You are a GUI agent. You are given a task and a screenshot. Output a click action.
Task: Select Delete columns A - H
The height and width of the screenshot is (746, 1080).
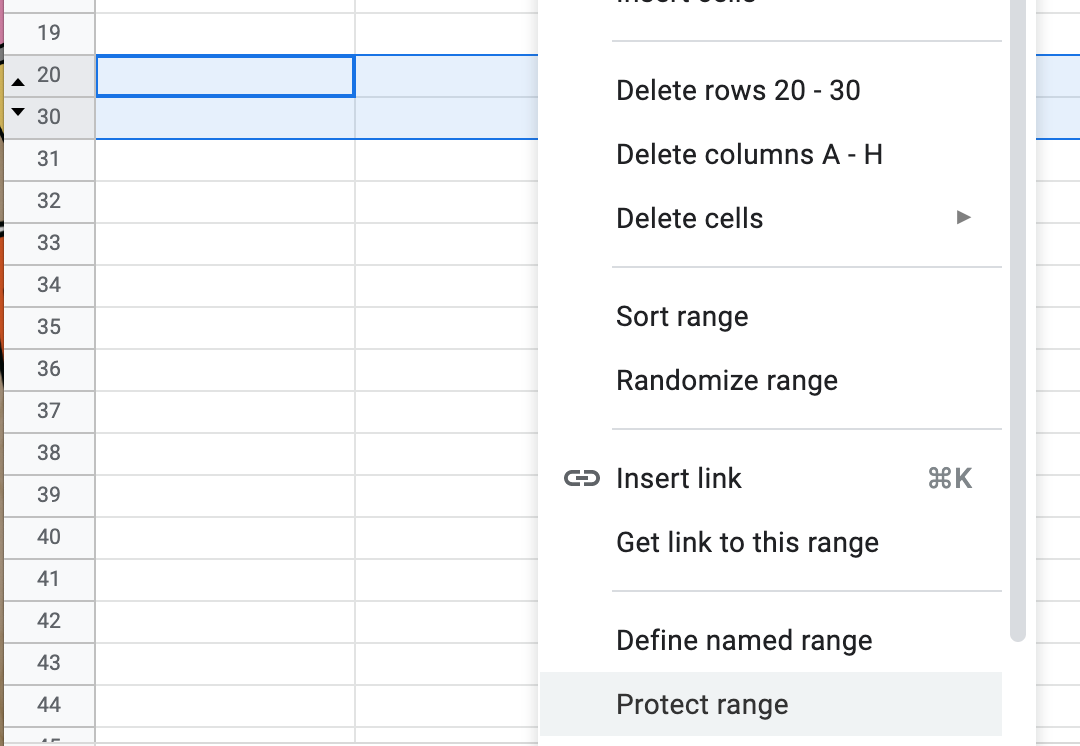coord(749,155)
